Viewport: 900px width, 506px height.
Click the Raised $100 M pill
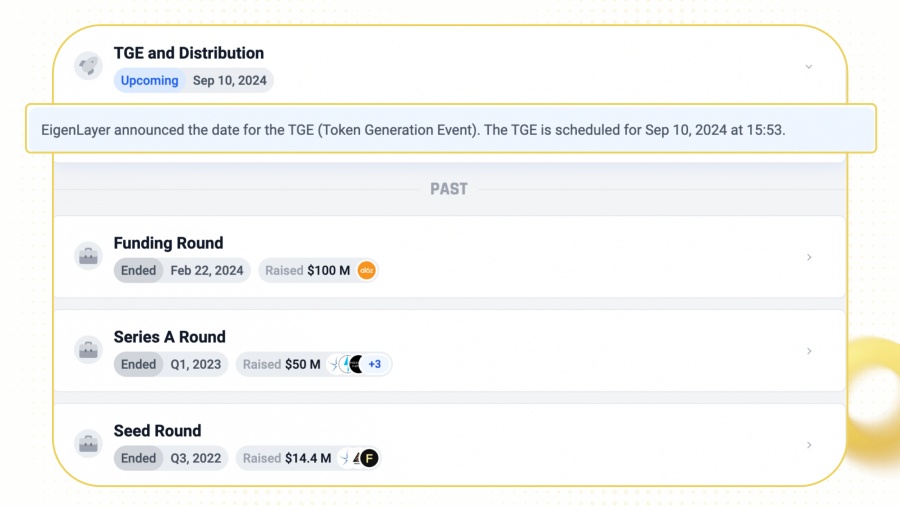(318, 270)
